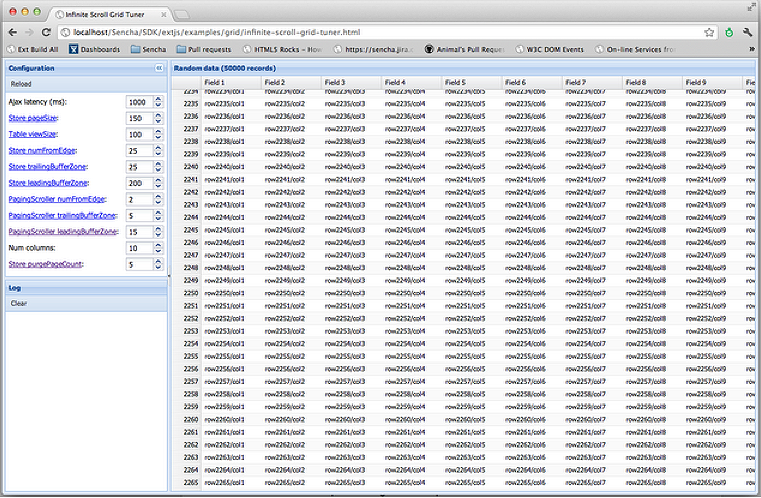The height and width of the screenshot is (498, 761).
Task: Open the browser wrench settings menu
Action: 747,31
